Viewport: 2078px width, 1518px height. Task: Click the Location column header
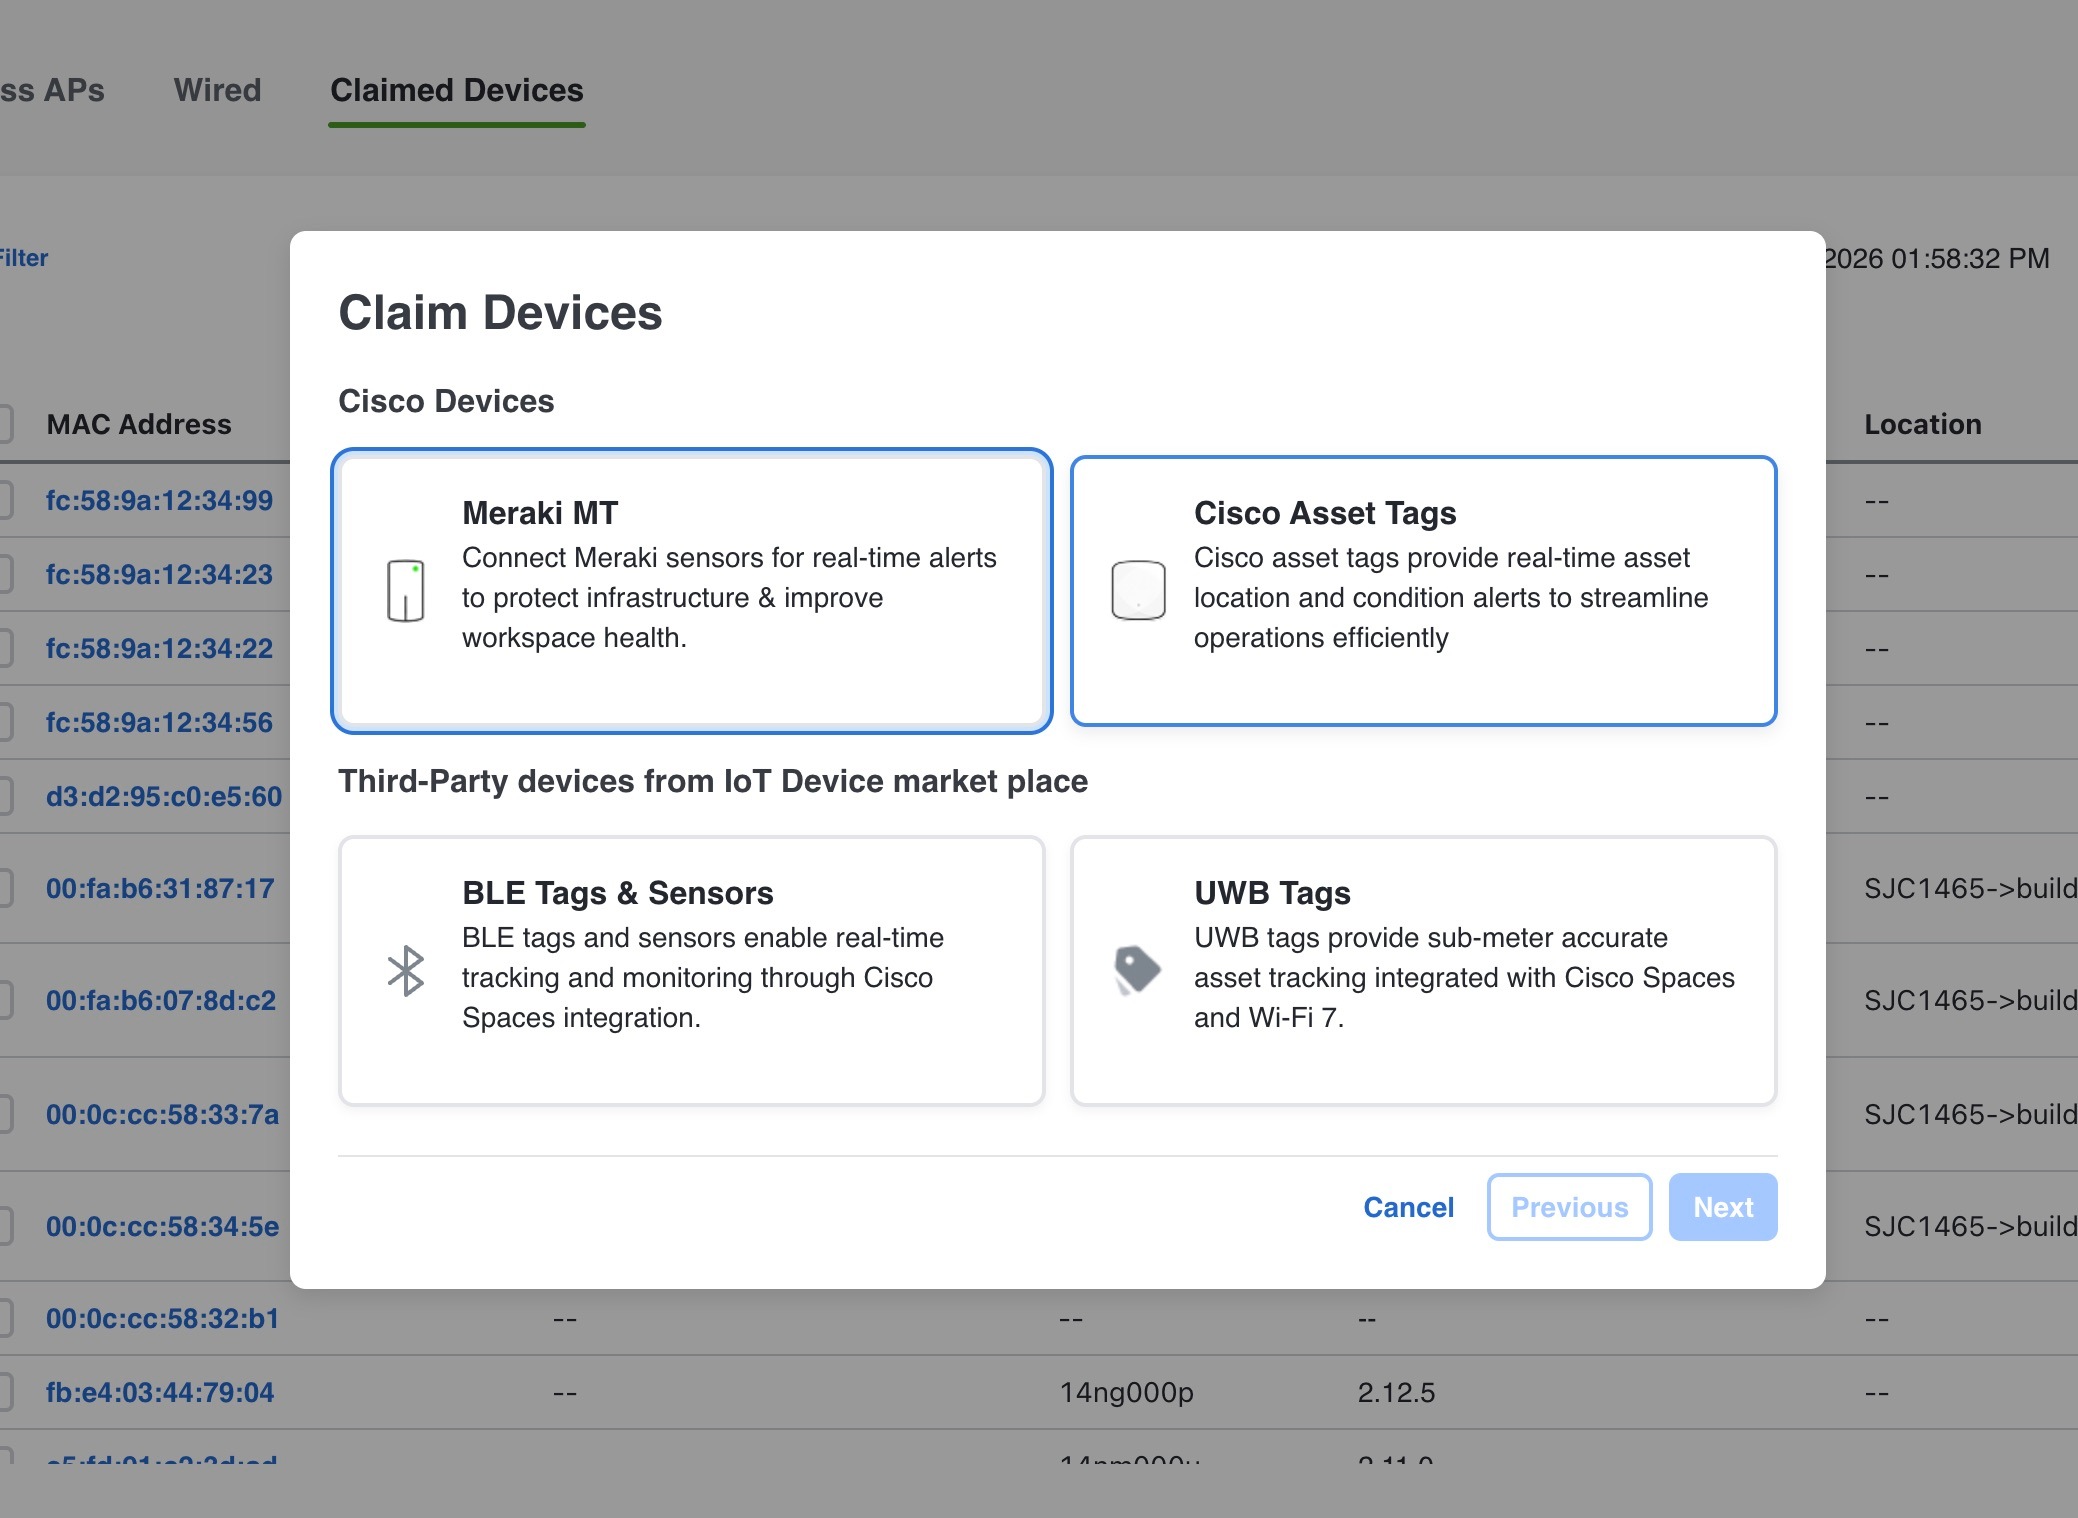[1923, 424]
